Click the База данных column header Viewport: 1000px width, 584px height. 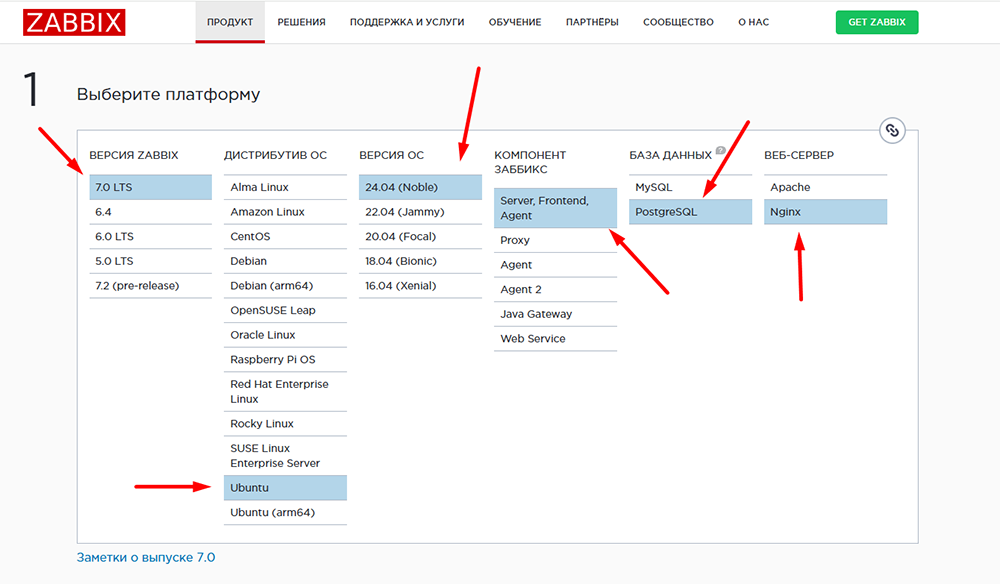point(670,155)
